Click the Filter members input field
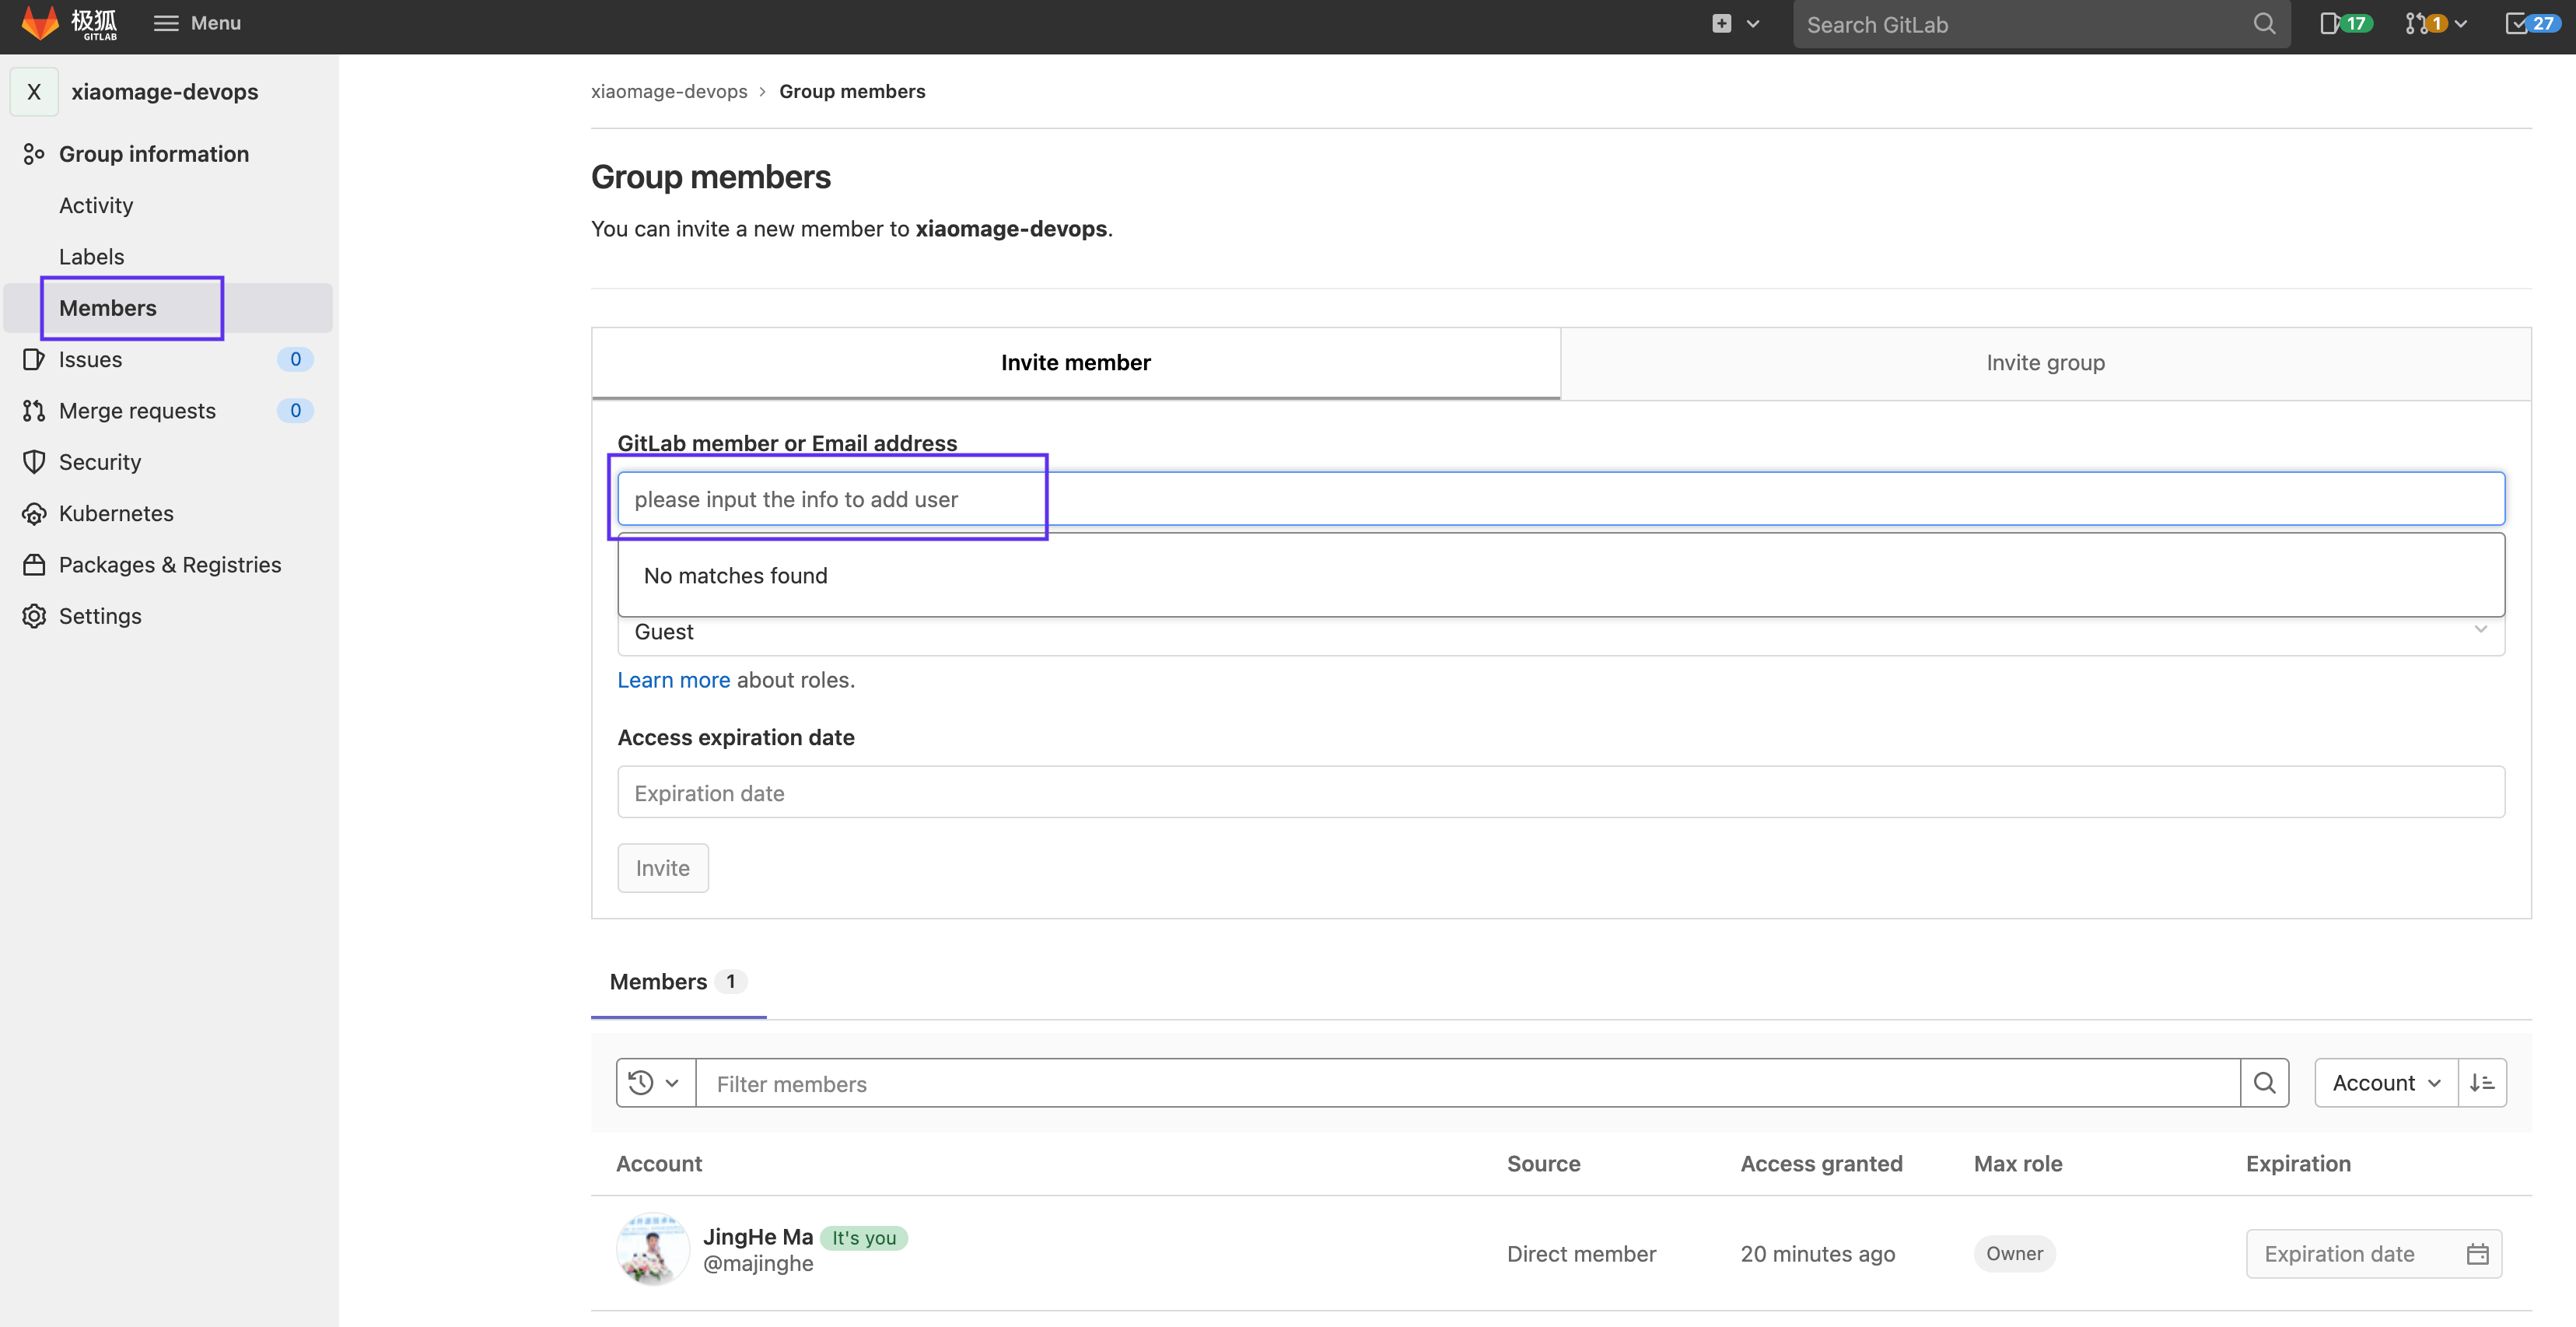 1467,1084
